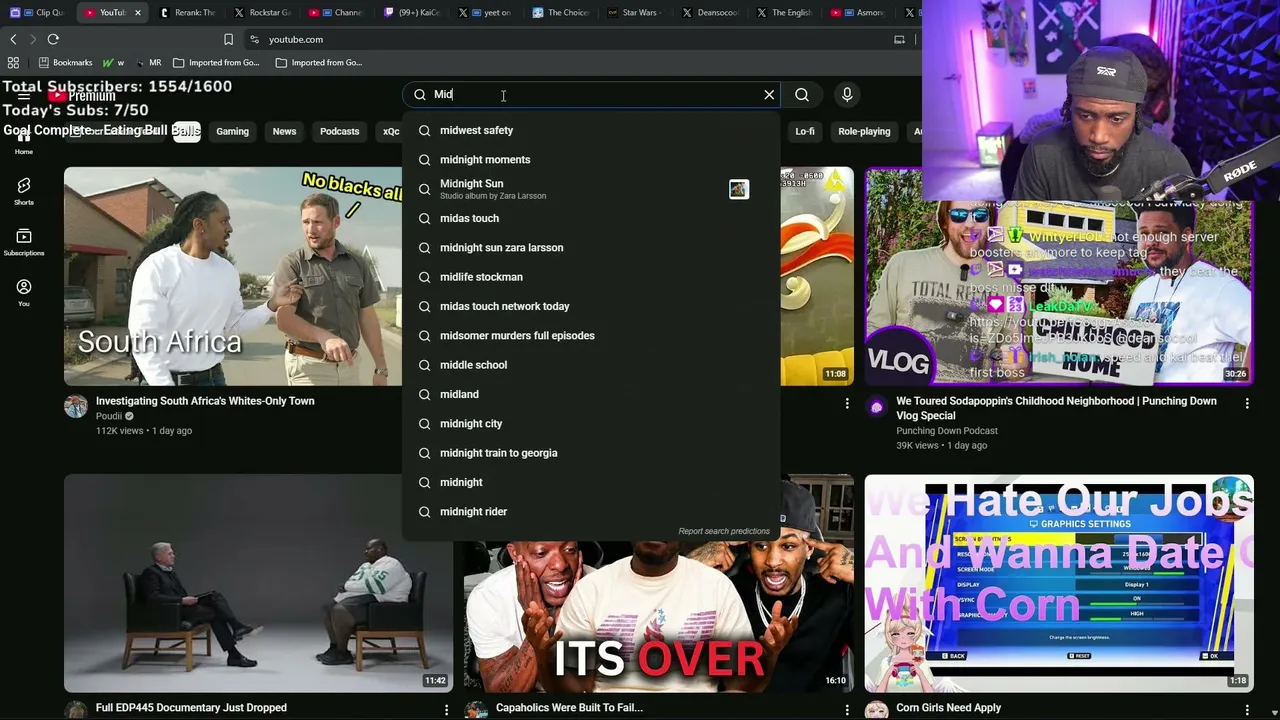1280x720 pixels.
Task: Filter feed by the News chip
Action: [x=284, y=131]
